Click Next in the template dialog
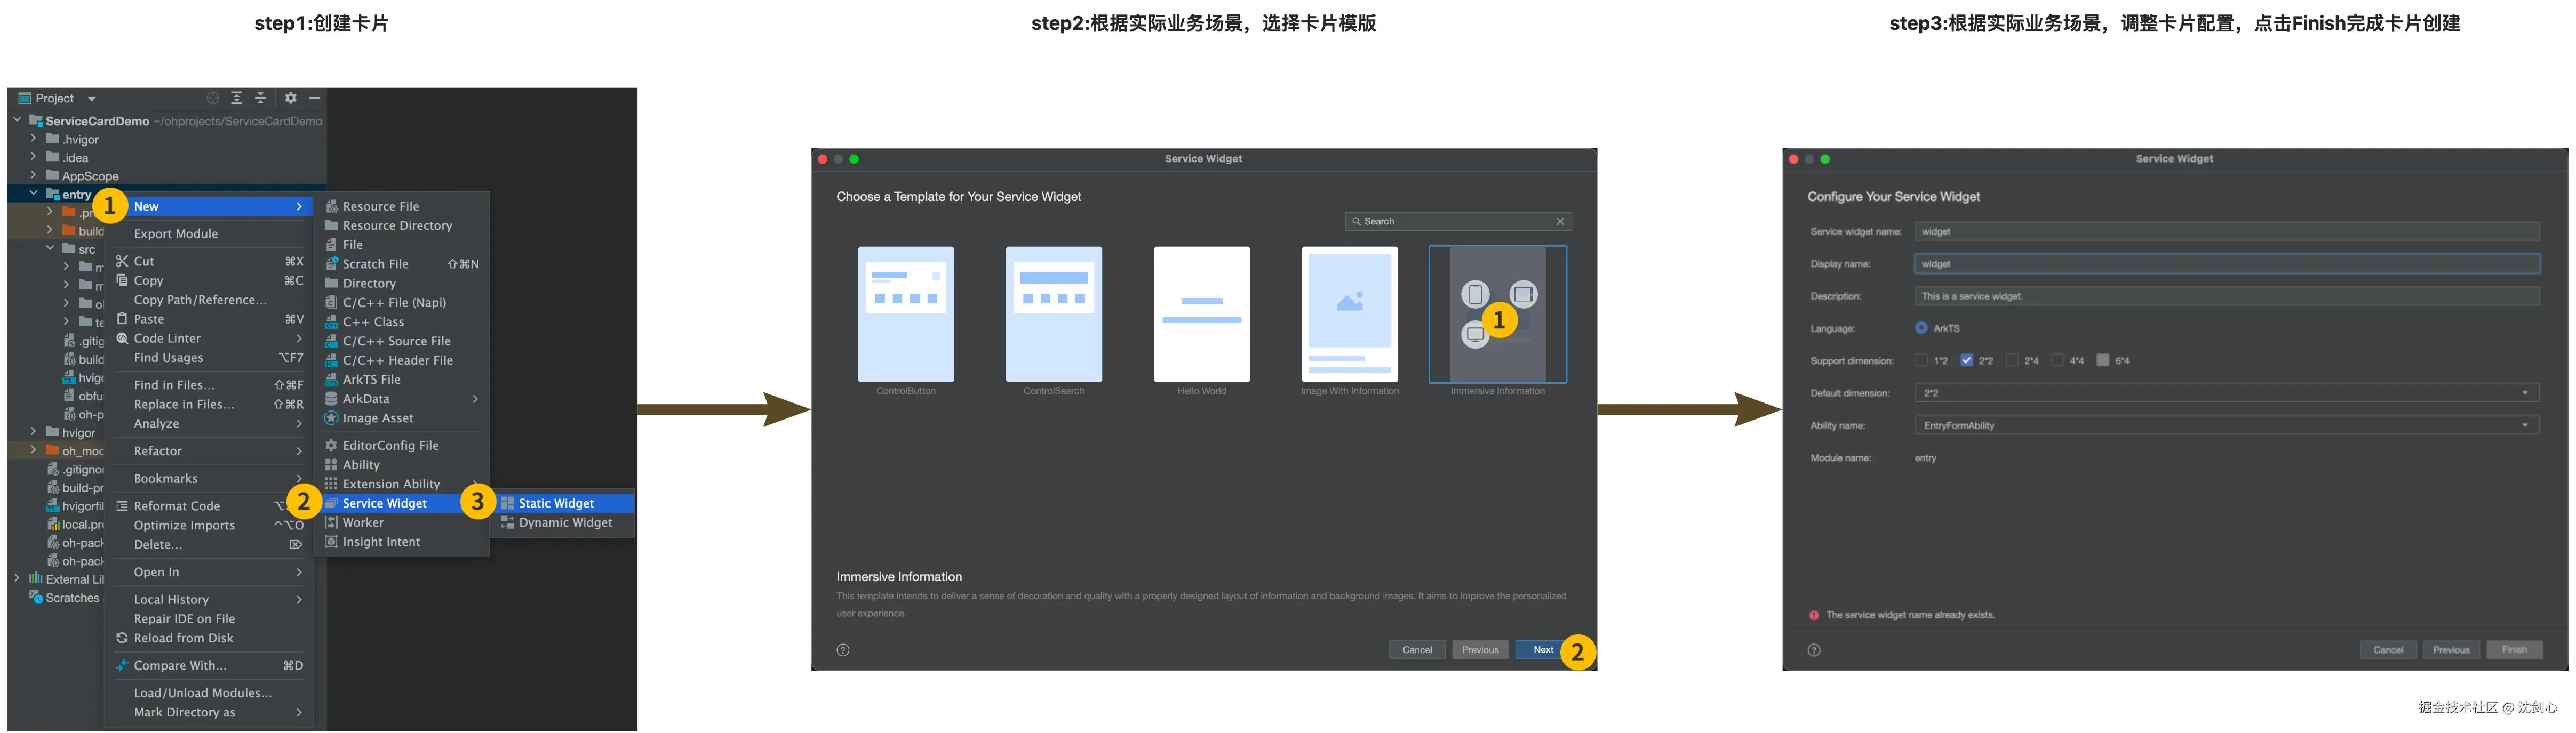2576x733 pixels. 1543,650
